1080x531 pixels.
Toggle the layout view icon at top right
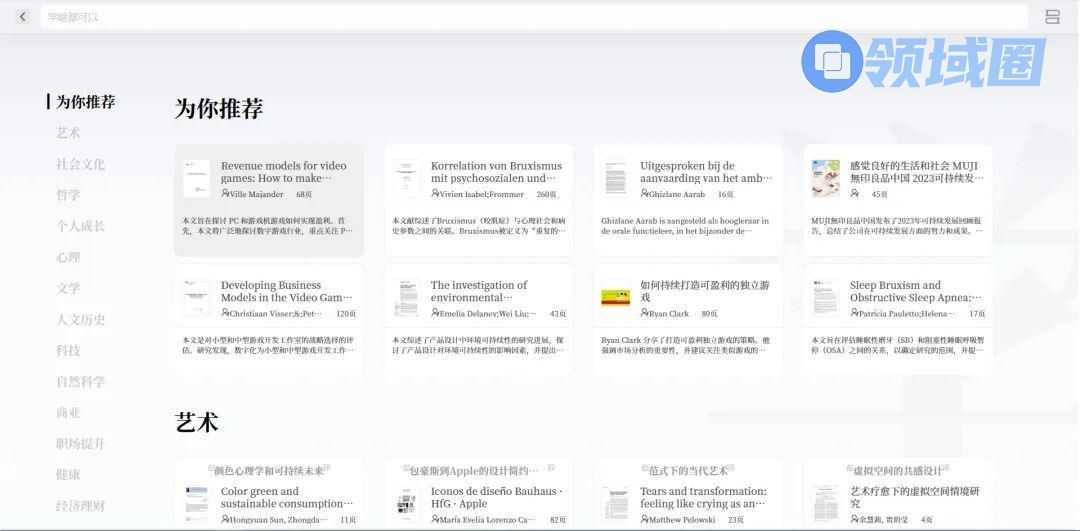click(1052, 17)
